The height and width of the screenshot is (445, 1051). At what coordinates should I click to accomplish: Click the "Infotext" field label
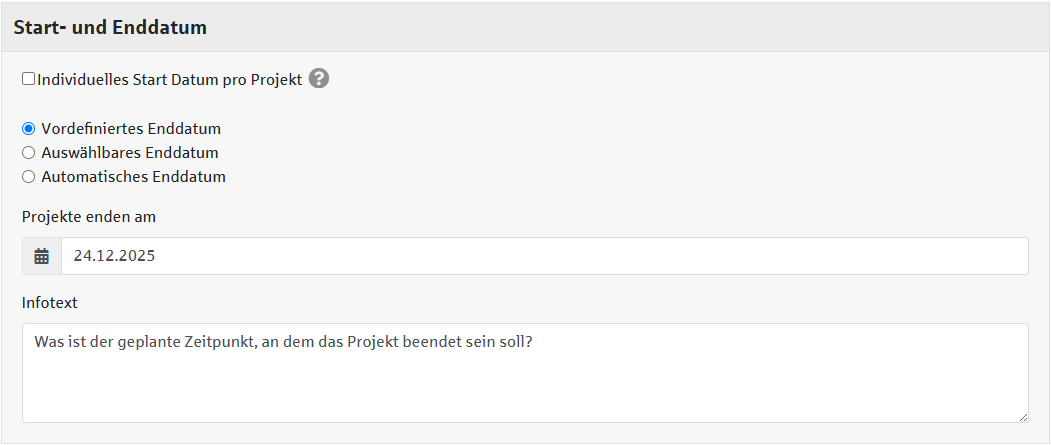(50, 302)
